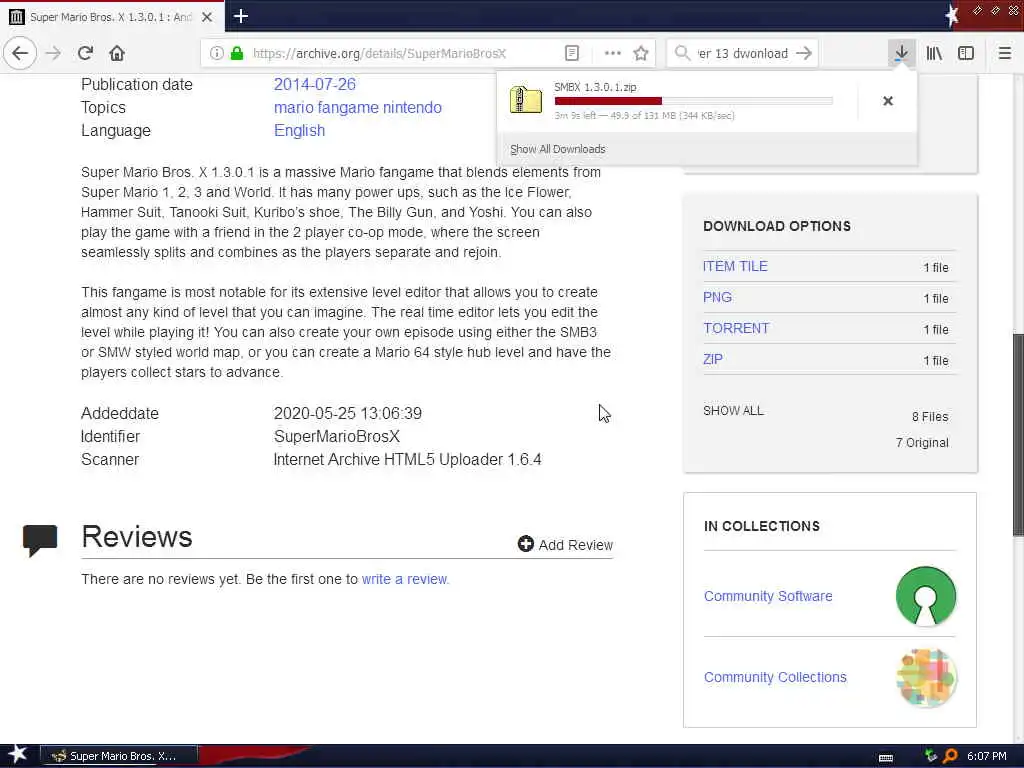Expand SHOW ALL download files
Viewport: 1024px width, 768px height.
click(x=733, y=410)
